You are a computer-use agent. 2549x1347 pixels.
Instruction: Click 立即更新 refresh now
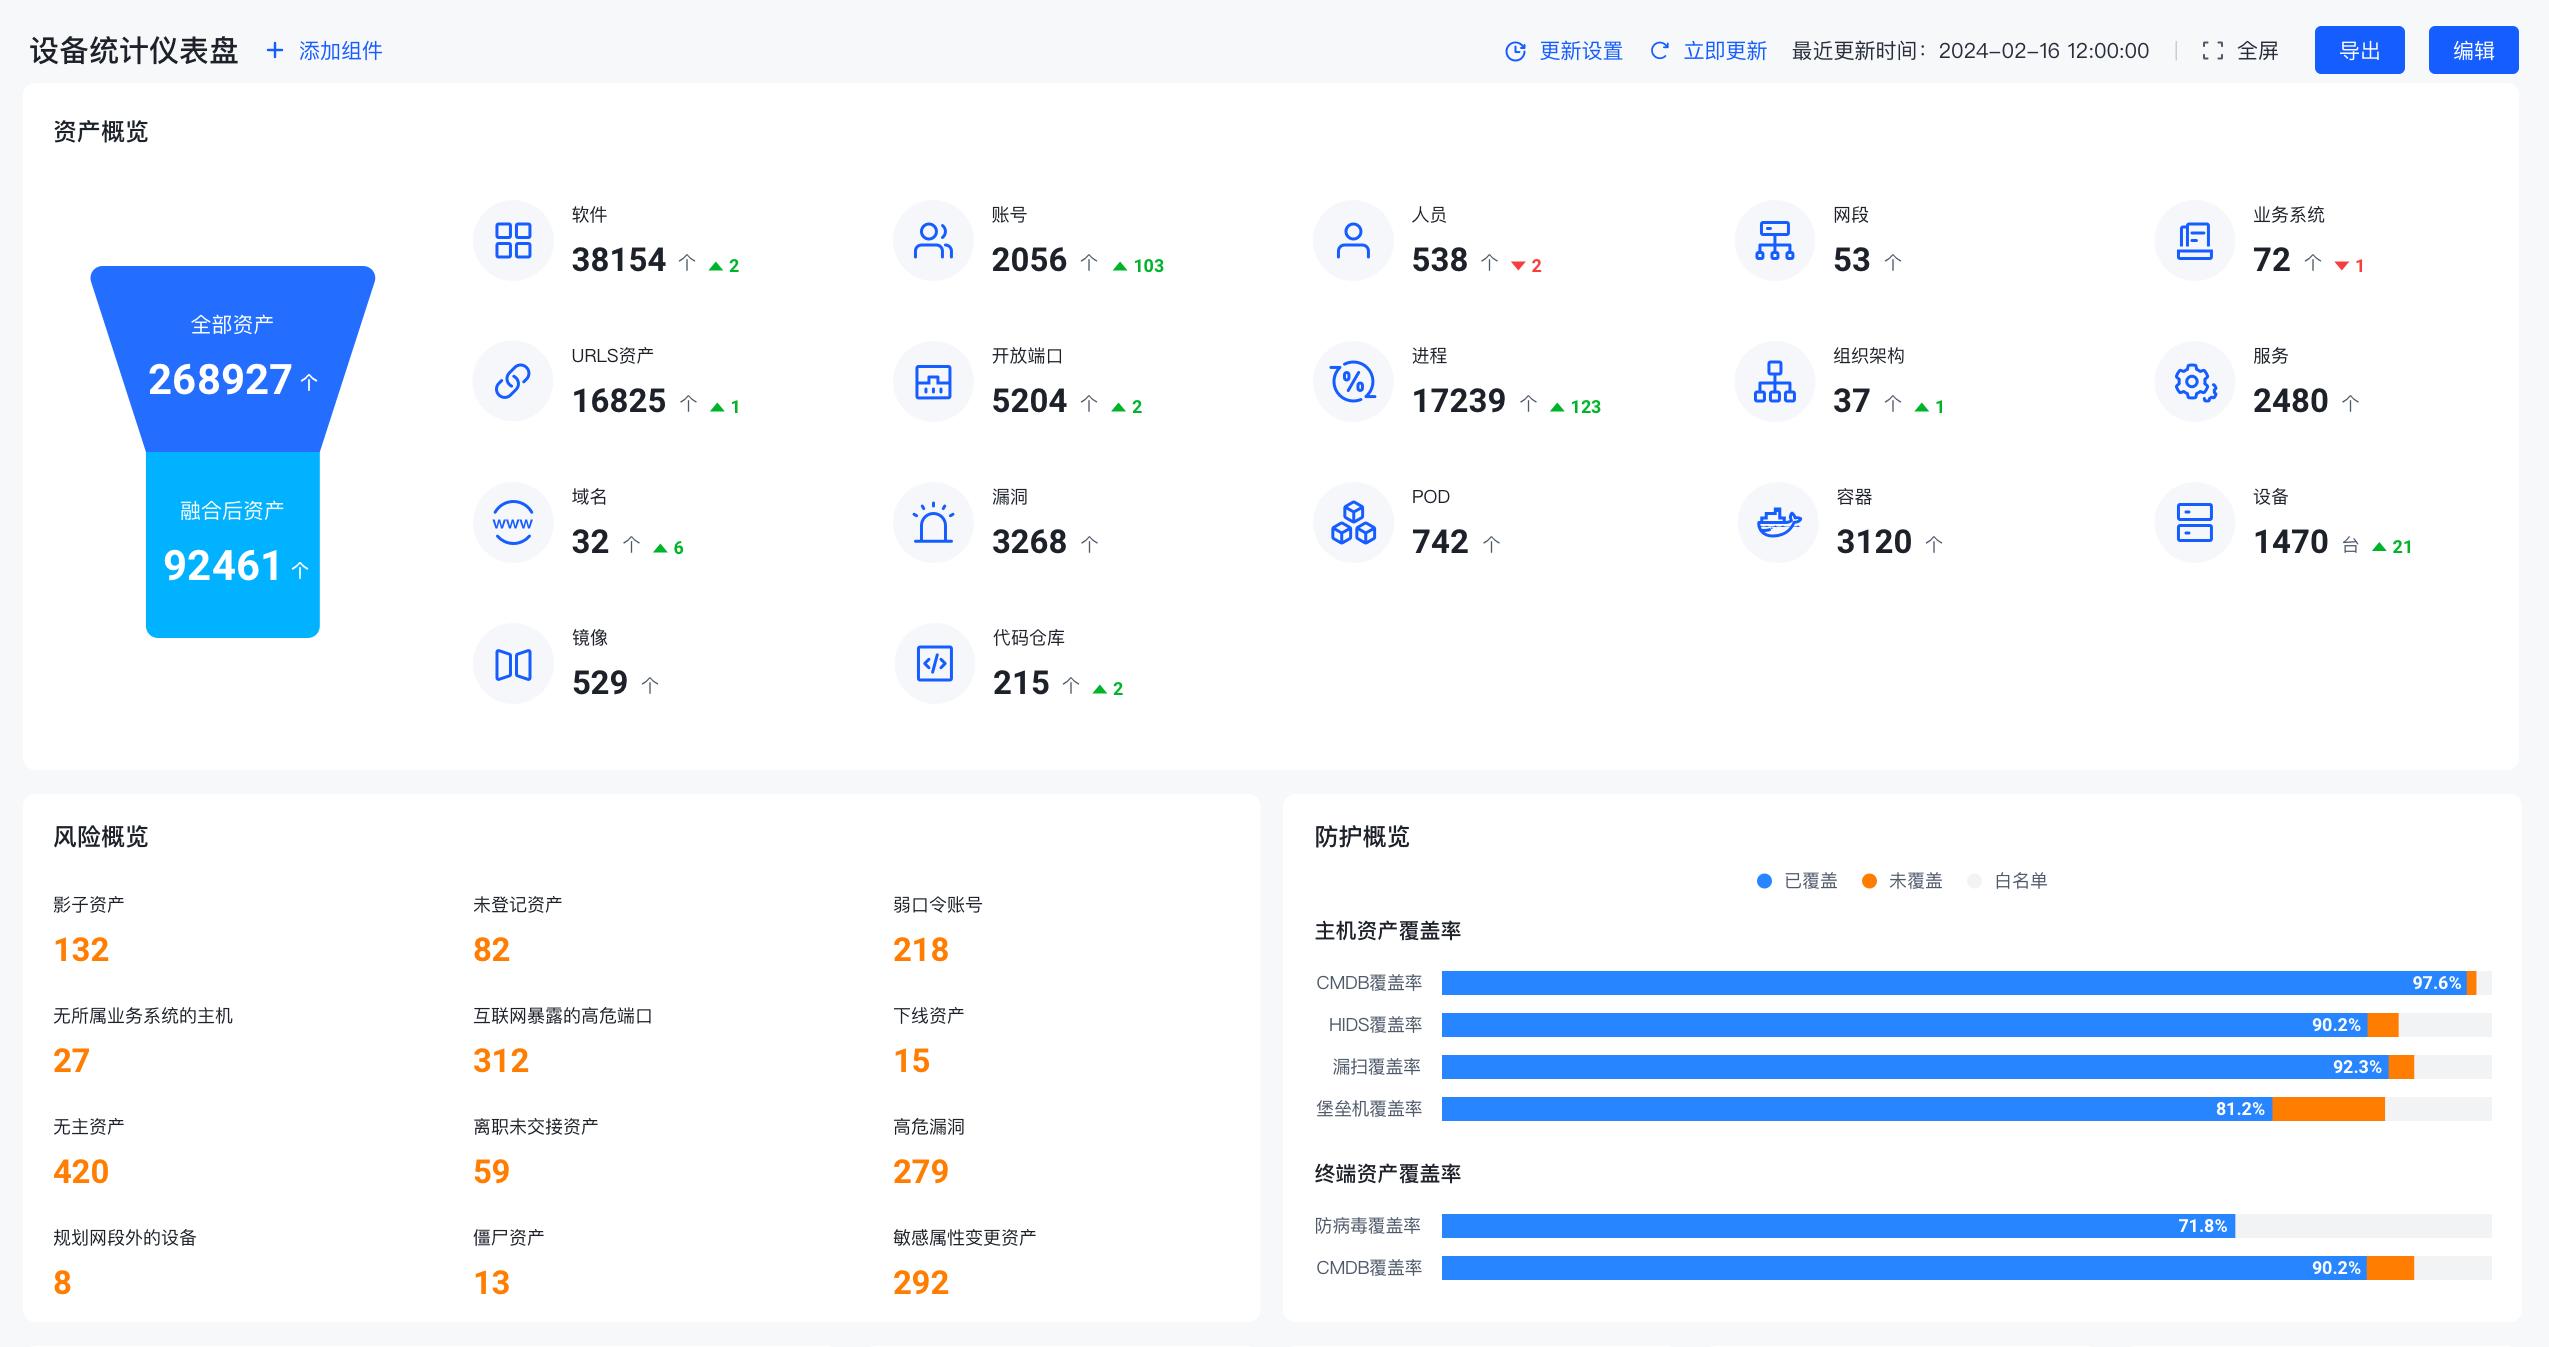pyautogui.click(x=1725, y=51)
